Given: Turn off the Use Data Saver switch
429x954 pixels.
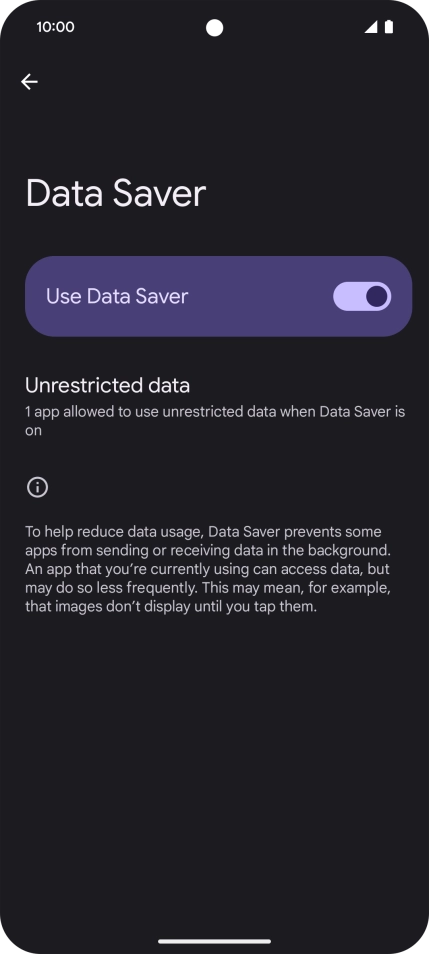Looking at the screenshot, I should 362,296.
